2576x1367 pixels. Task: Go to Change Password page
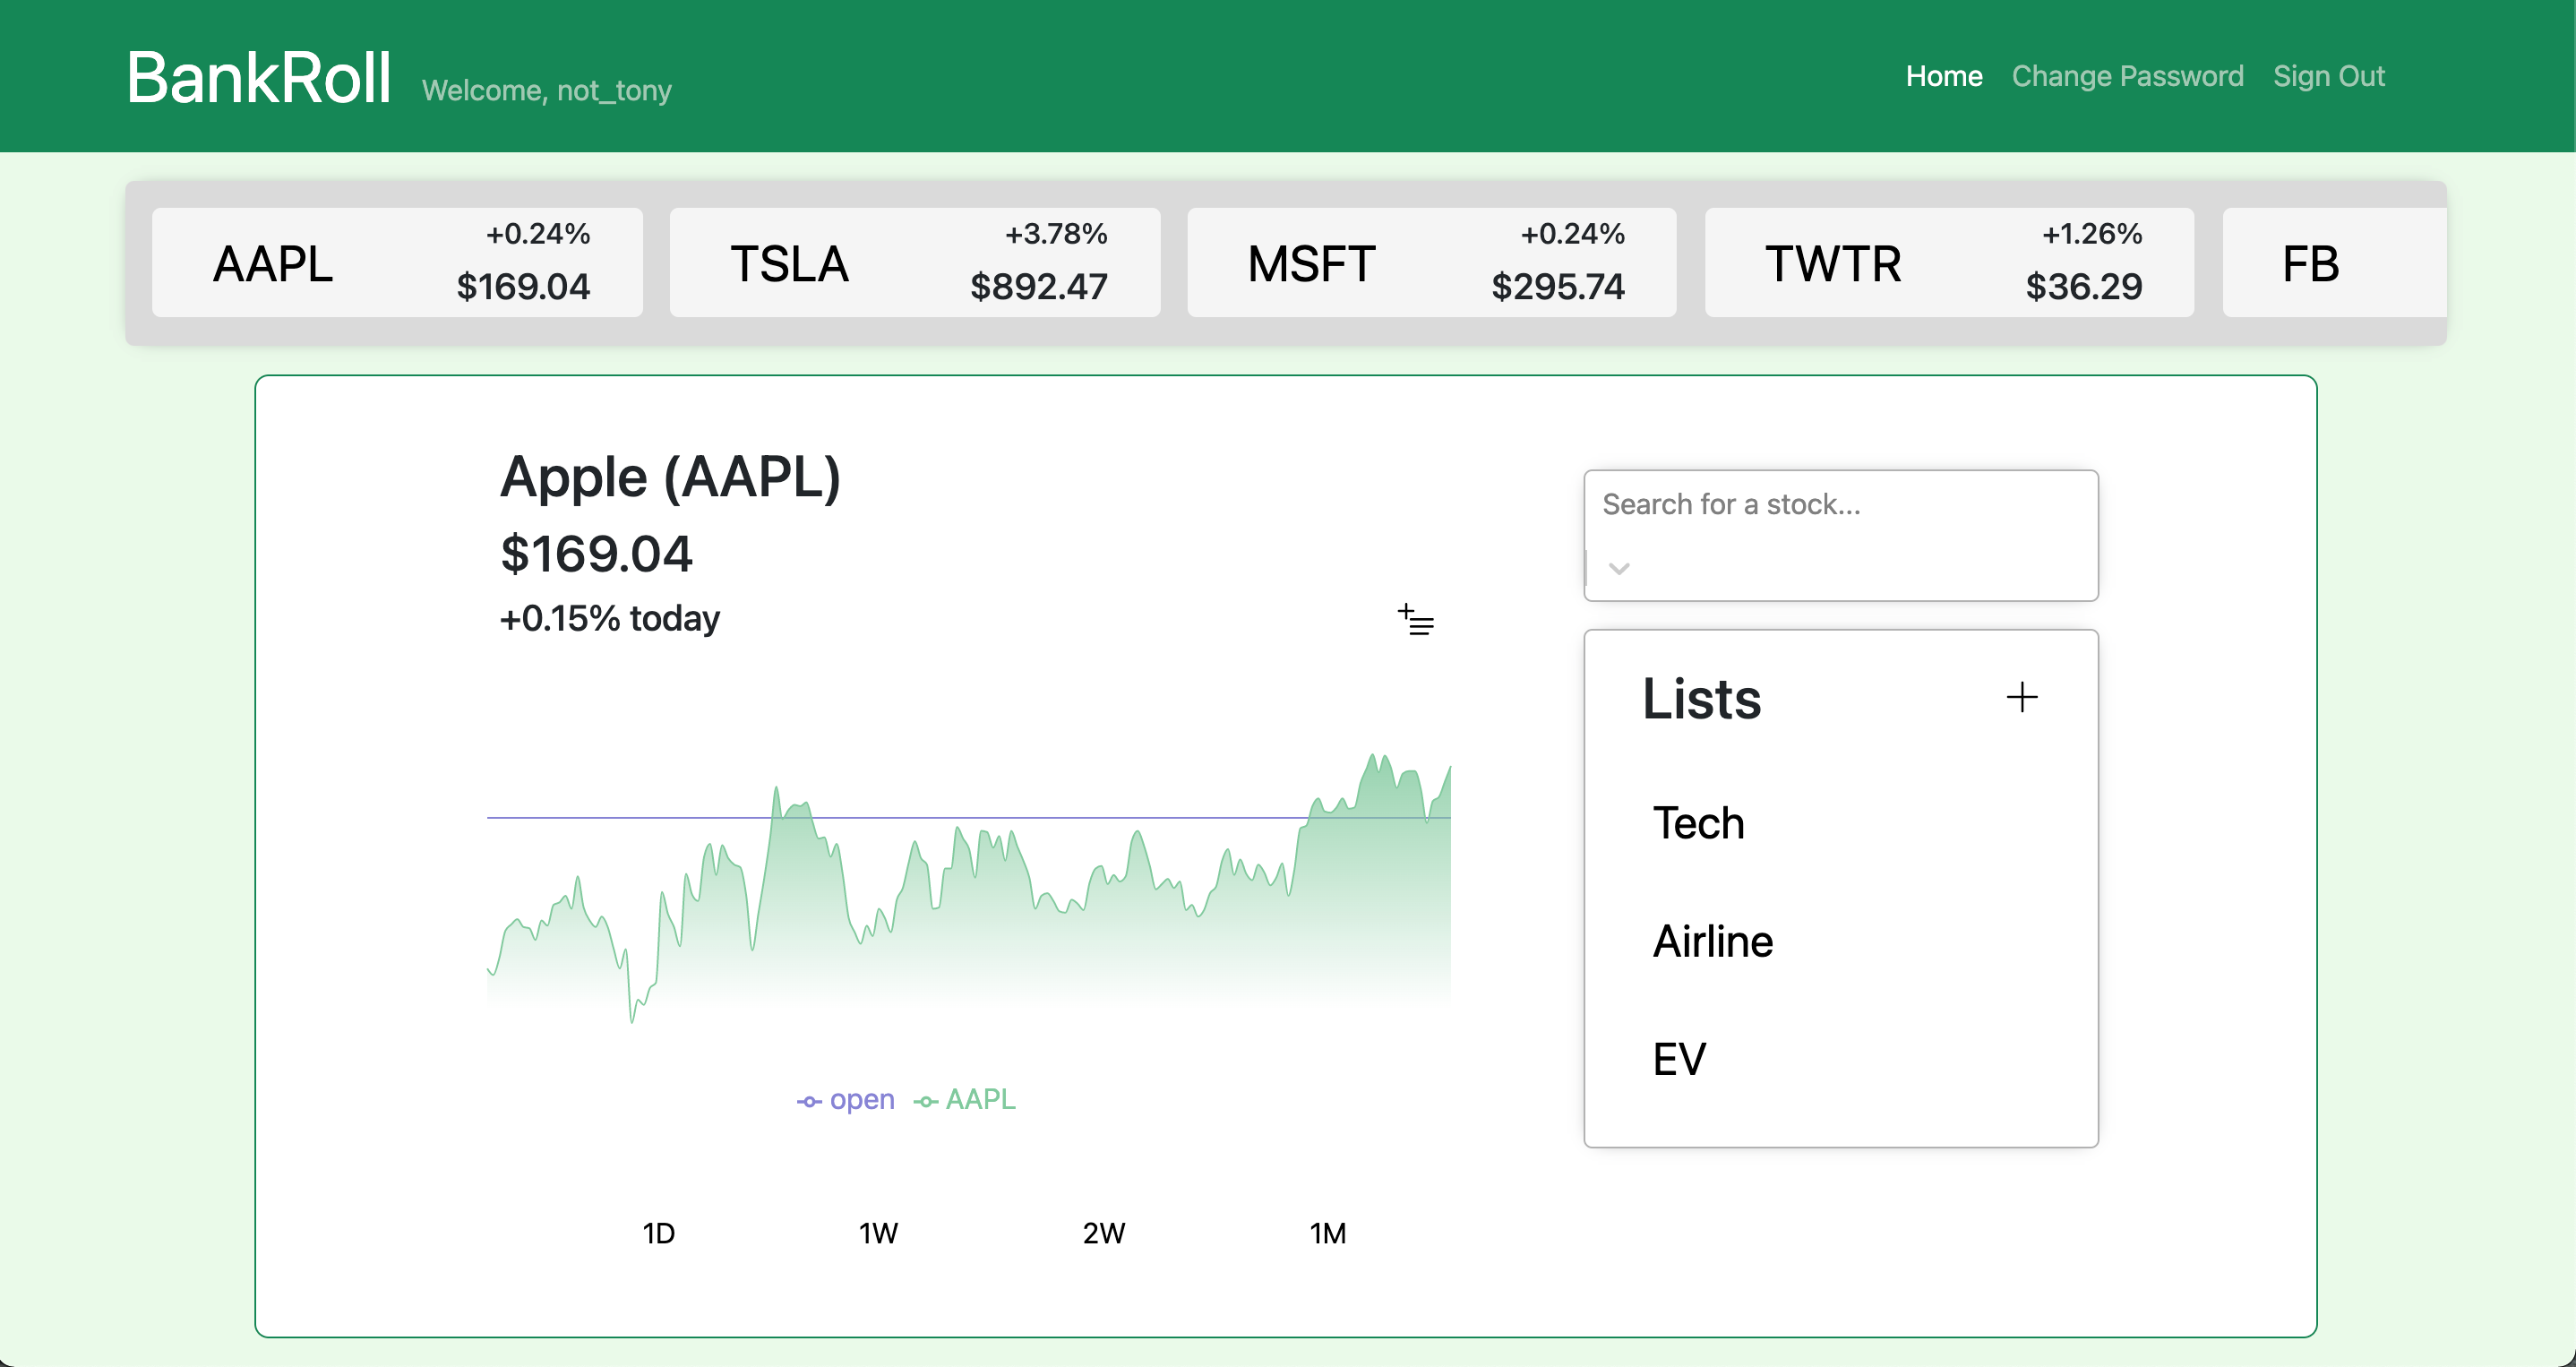[x=2127, y=76]
